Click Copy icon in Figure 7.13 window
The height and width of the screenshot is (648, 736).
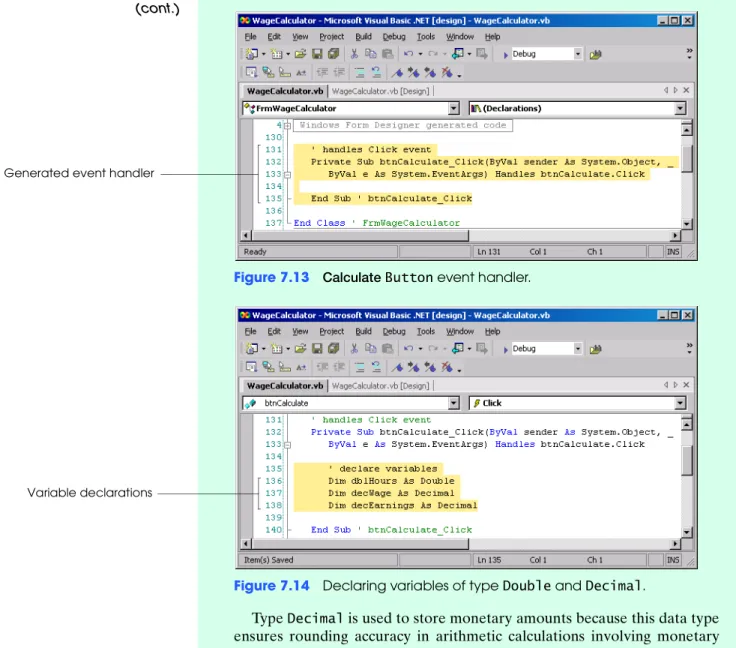click(x=371, y=54)
